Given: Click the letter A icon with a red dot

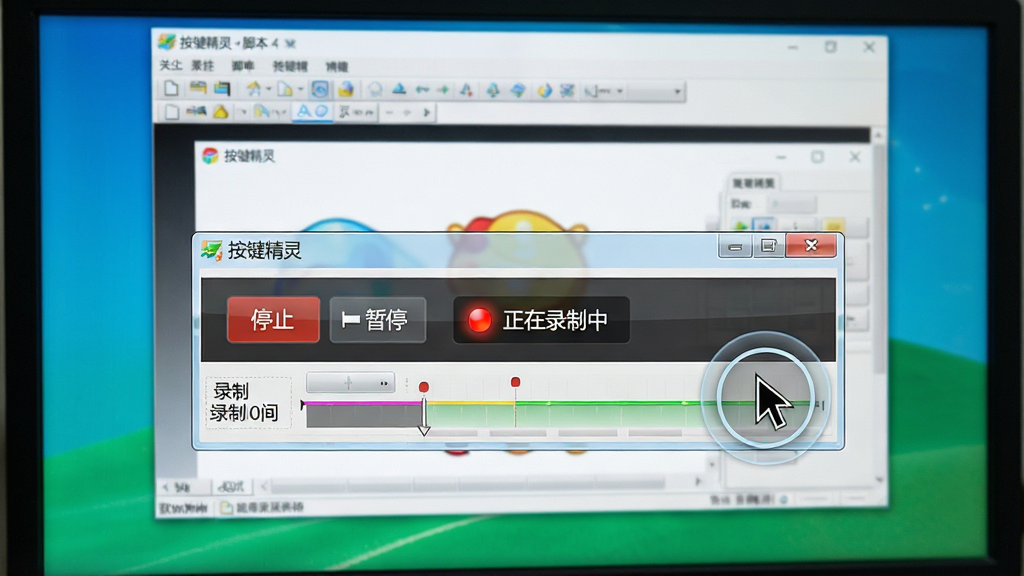Looking at the screenshot, I should point(466,89).
